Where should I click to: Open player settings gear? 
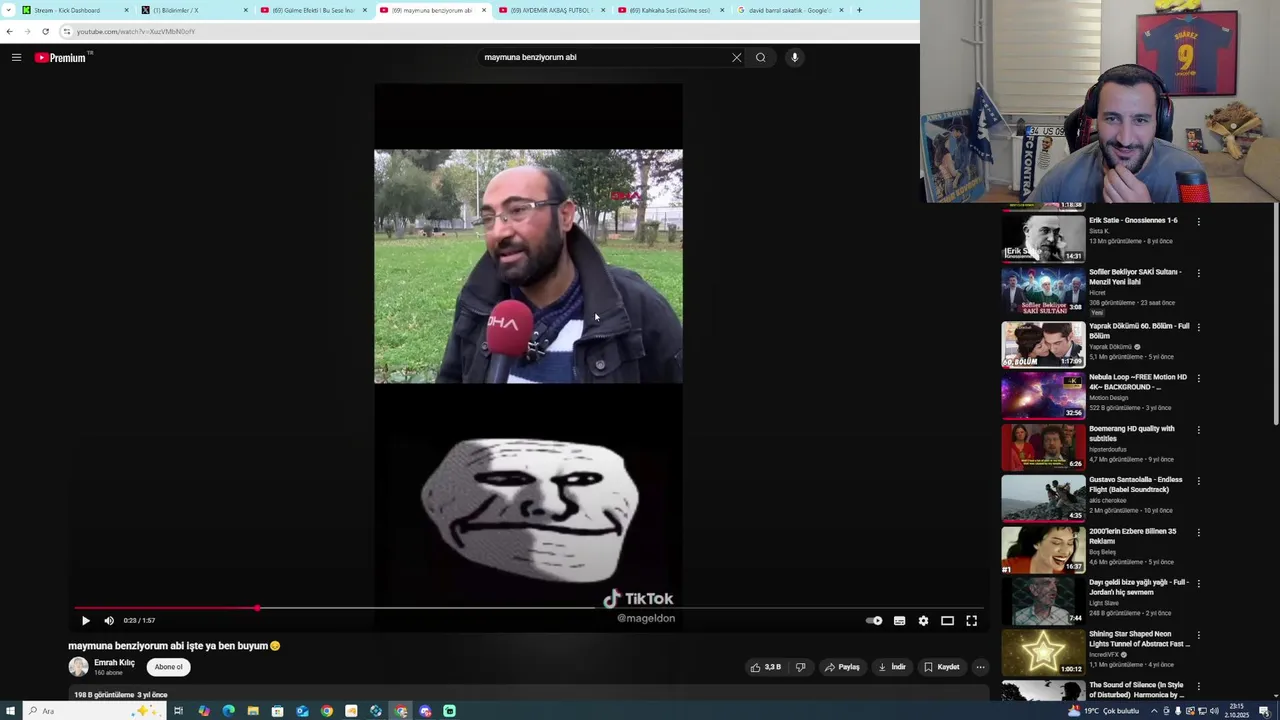point(923,620)
